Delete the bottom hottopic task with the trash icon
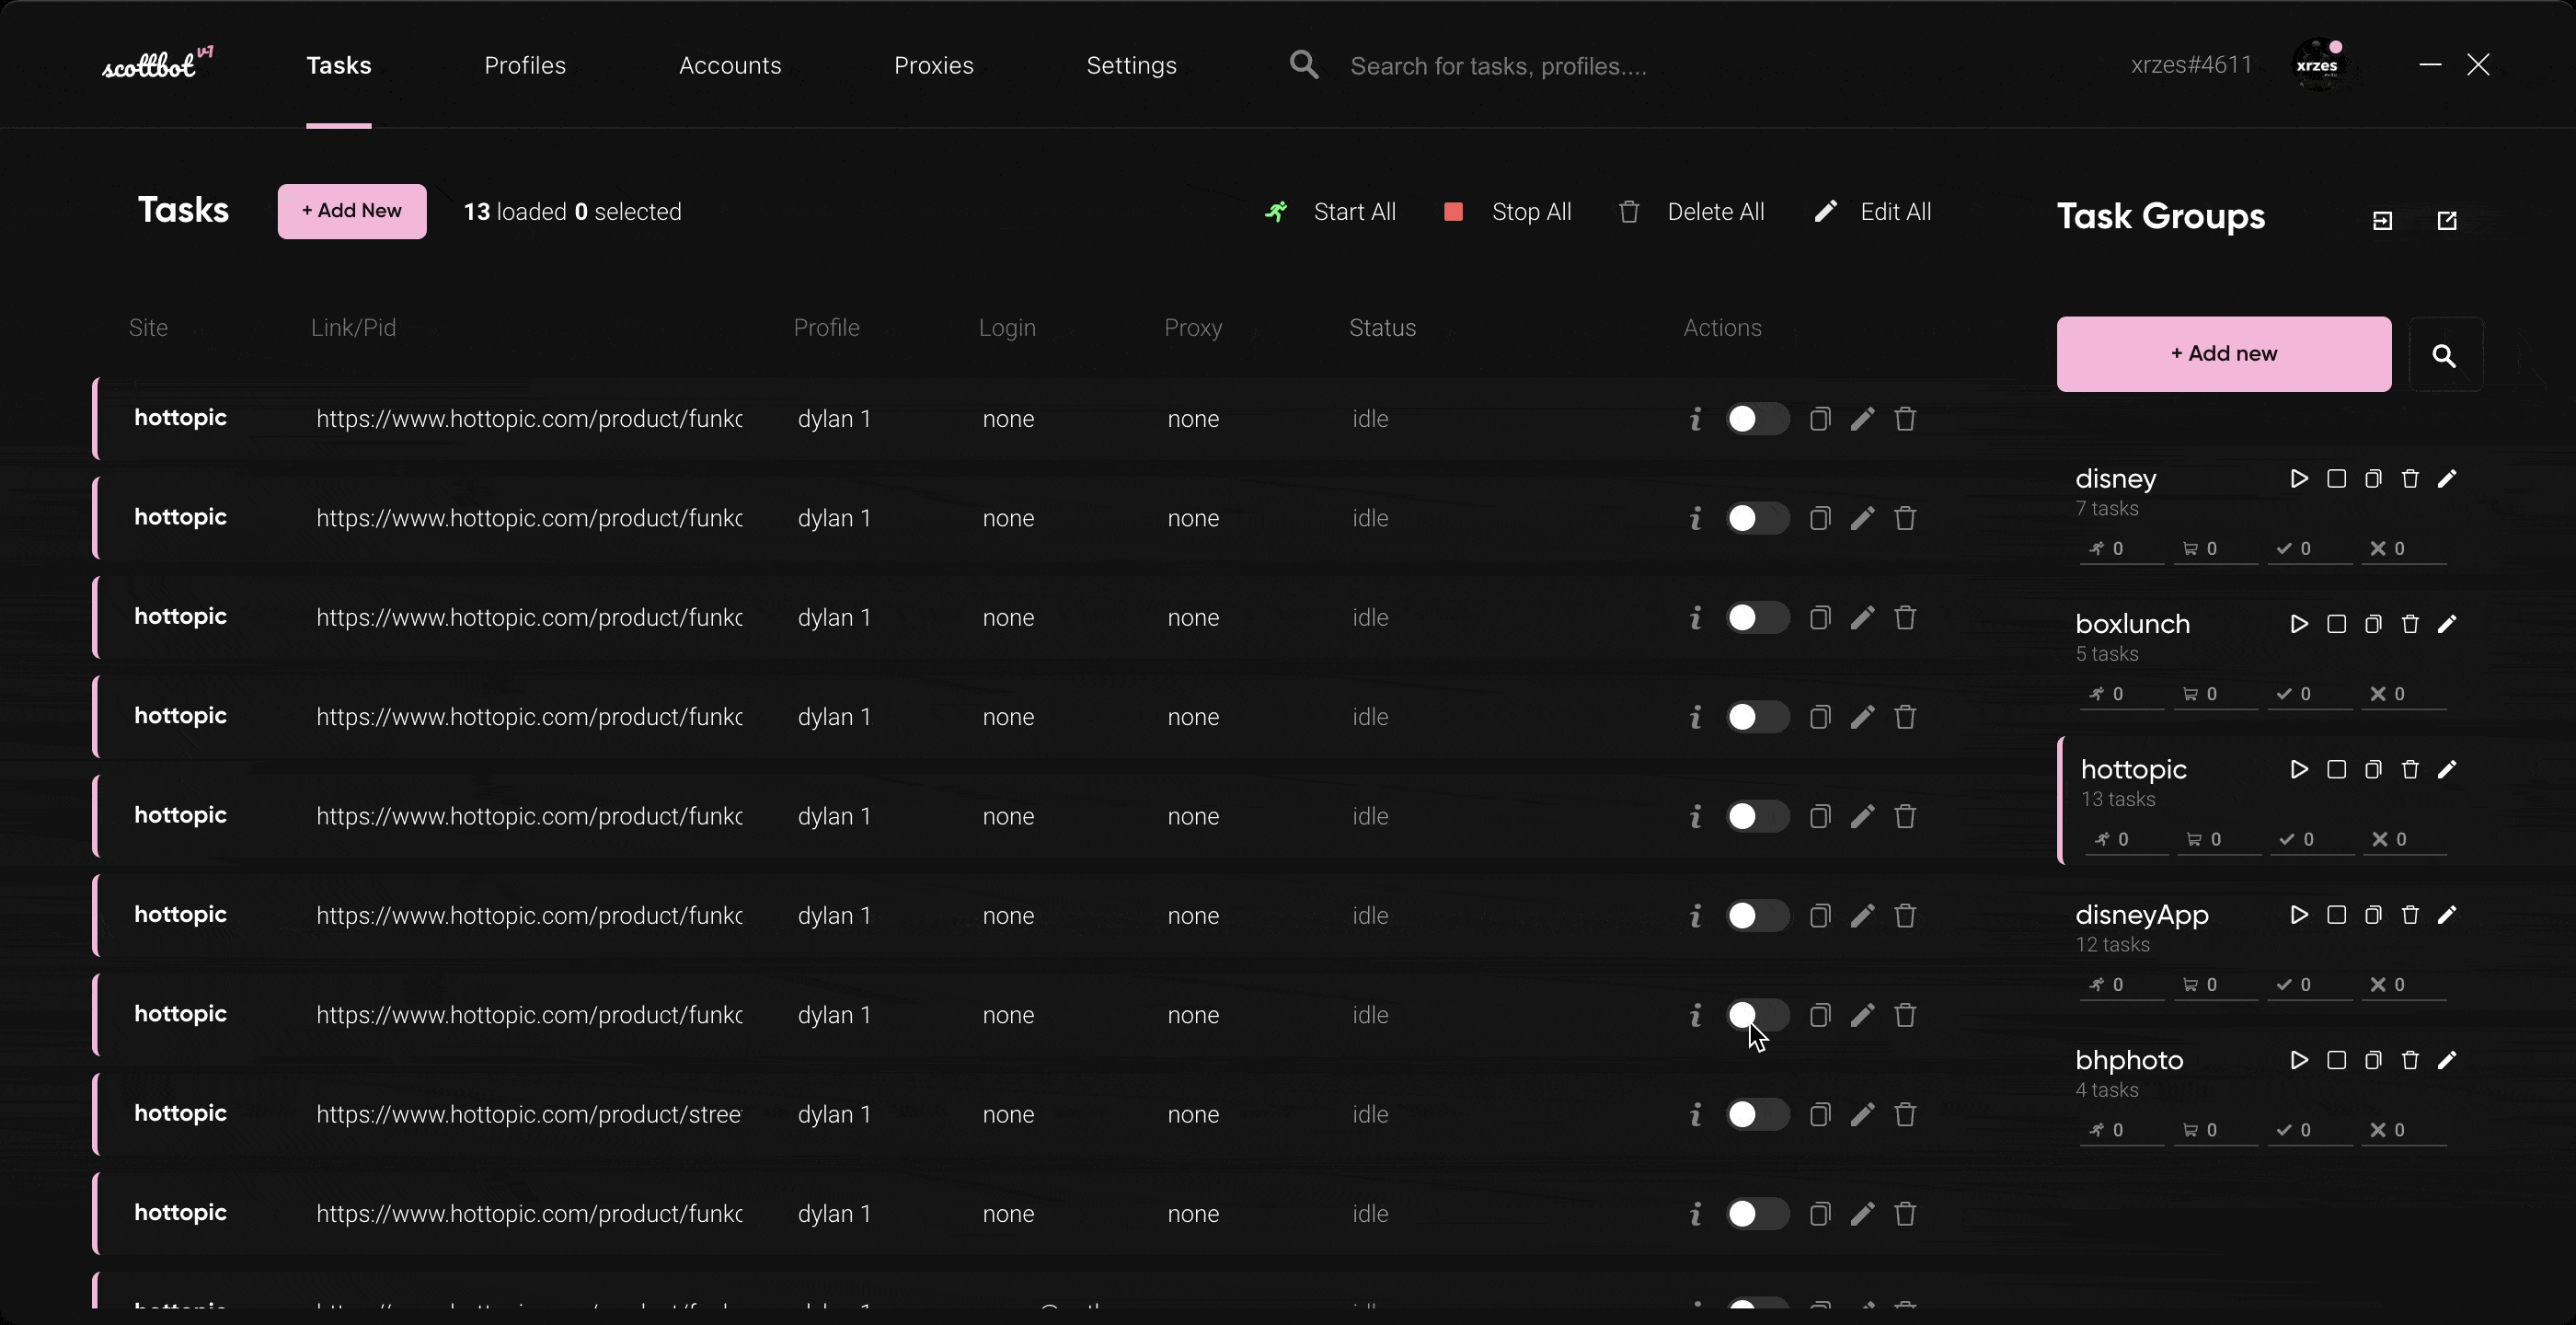Viewport: 2576px width, 1325px height. click(x=1904, y=1213)
